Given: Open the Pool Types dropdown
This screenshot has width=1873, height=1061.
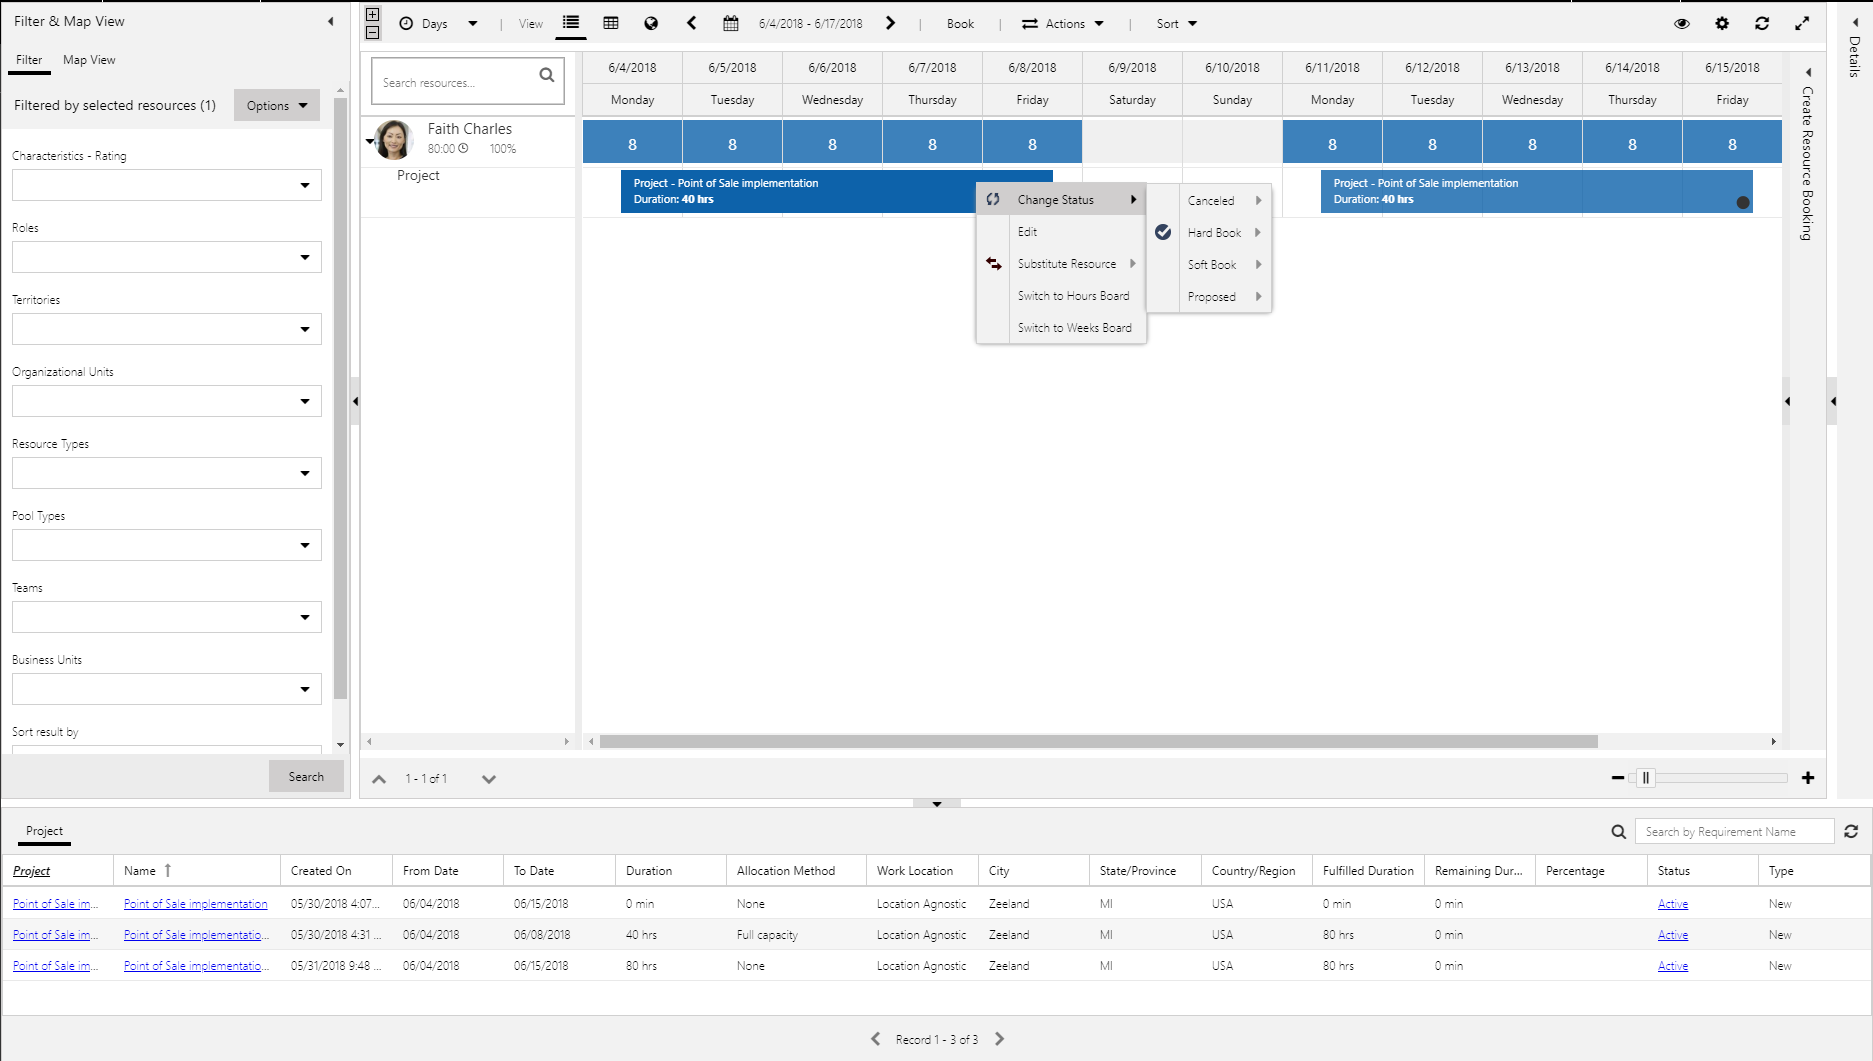Looking at the screenshot, I should pos(167,545).
